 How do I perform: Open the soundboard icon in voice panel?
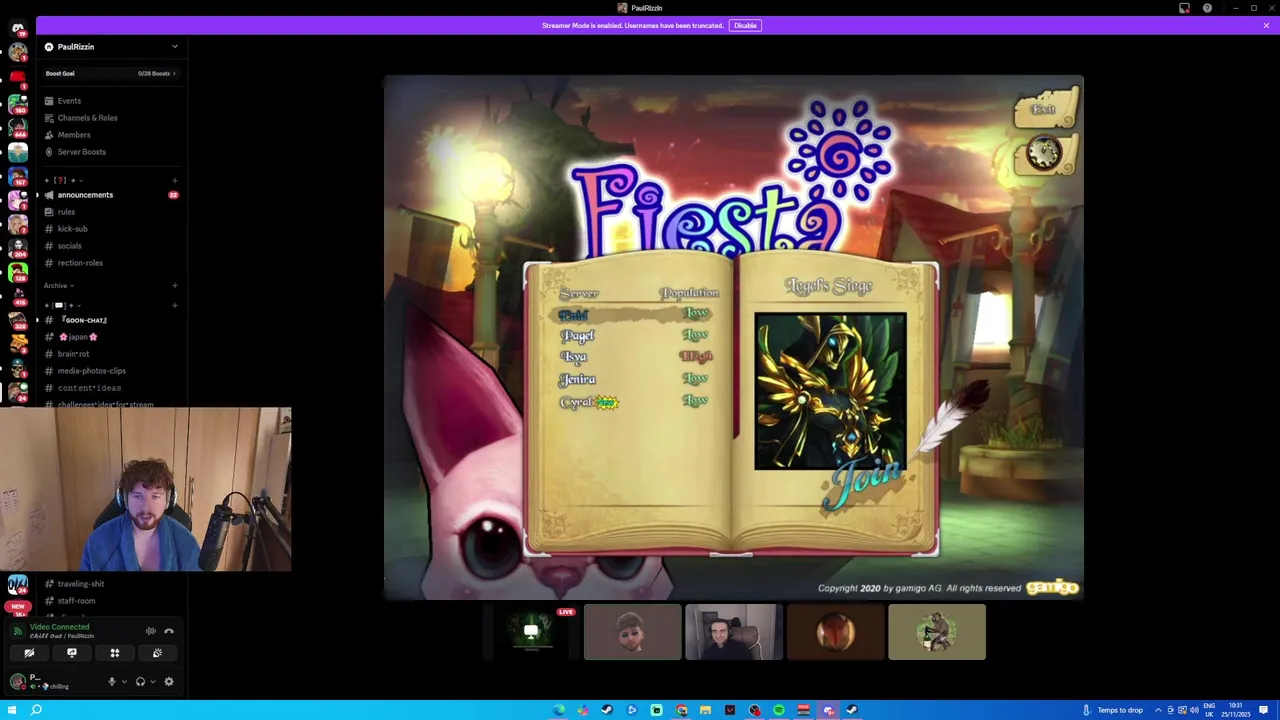pyautogui.click(x=157, y=653)
